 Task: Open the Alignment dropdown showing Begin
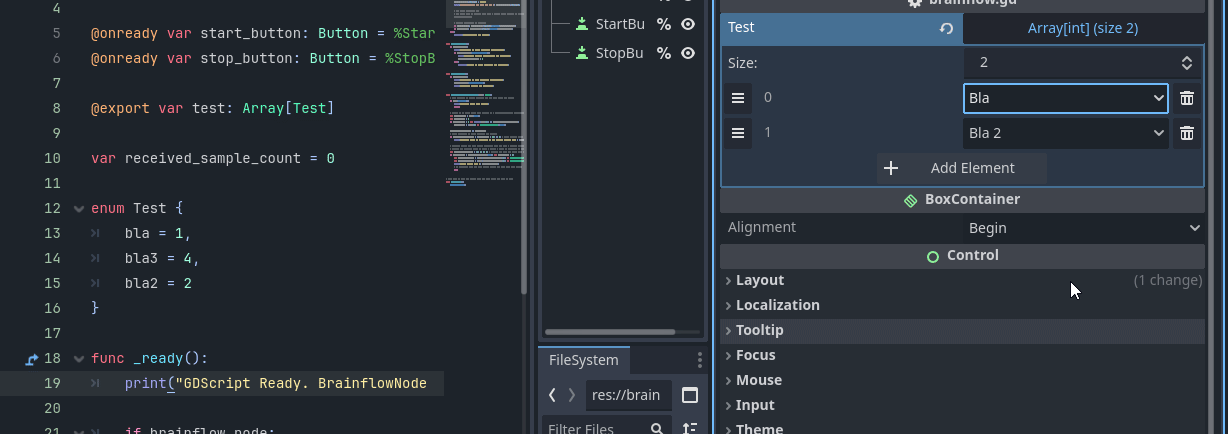pos(1084,228)
